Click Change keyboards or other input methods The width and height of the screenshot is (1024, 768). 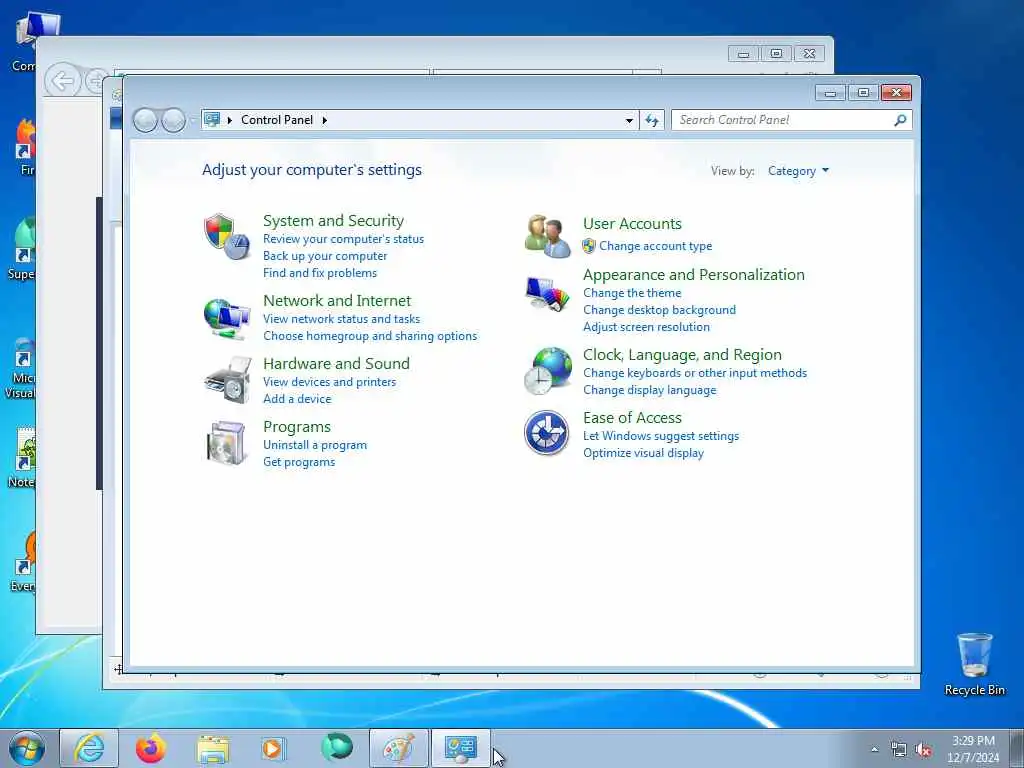pyautogui.click(x=694, y=373)
